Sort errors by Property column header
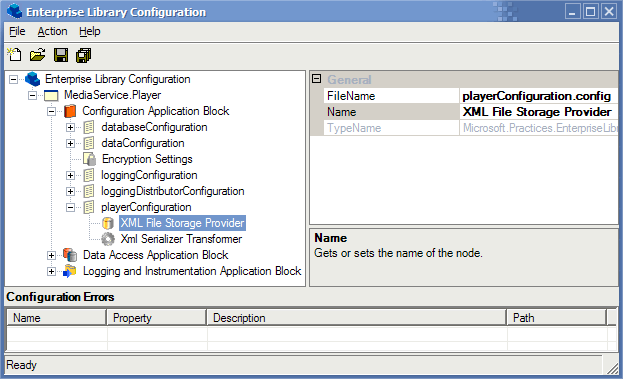The width and height of the screenshot is (623, 379). point(157,317)
